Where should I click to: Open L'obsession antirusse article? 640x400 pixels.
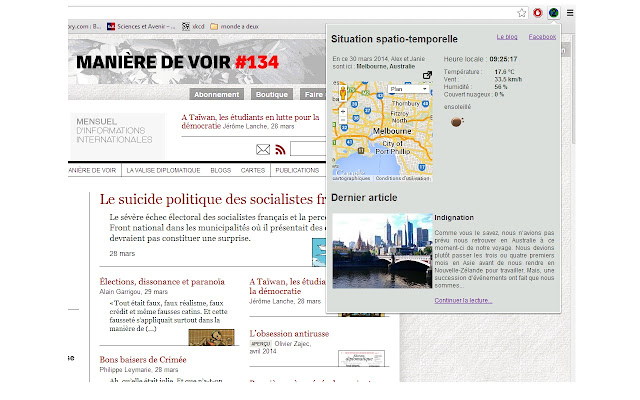click(289, 333)
